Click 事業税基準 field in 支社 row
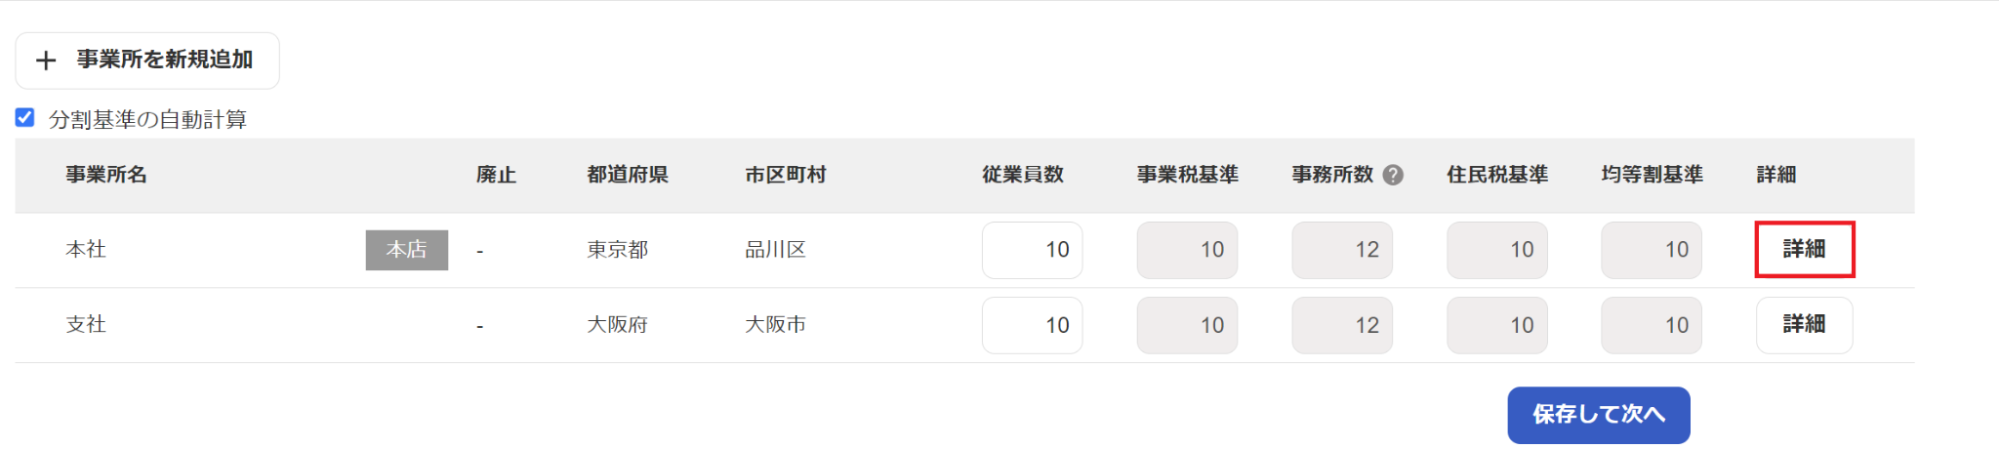This screenshot has width=1999, height=464. click(x=1187, y=325)
